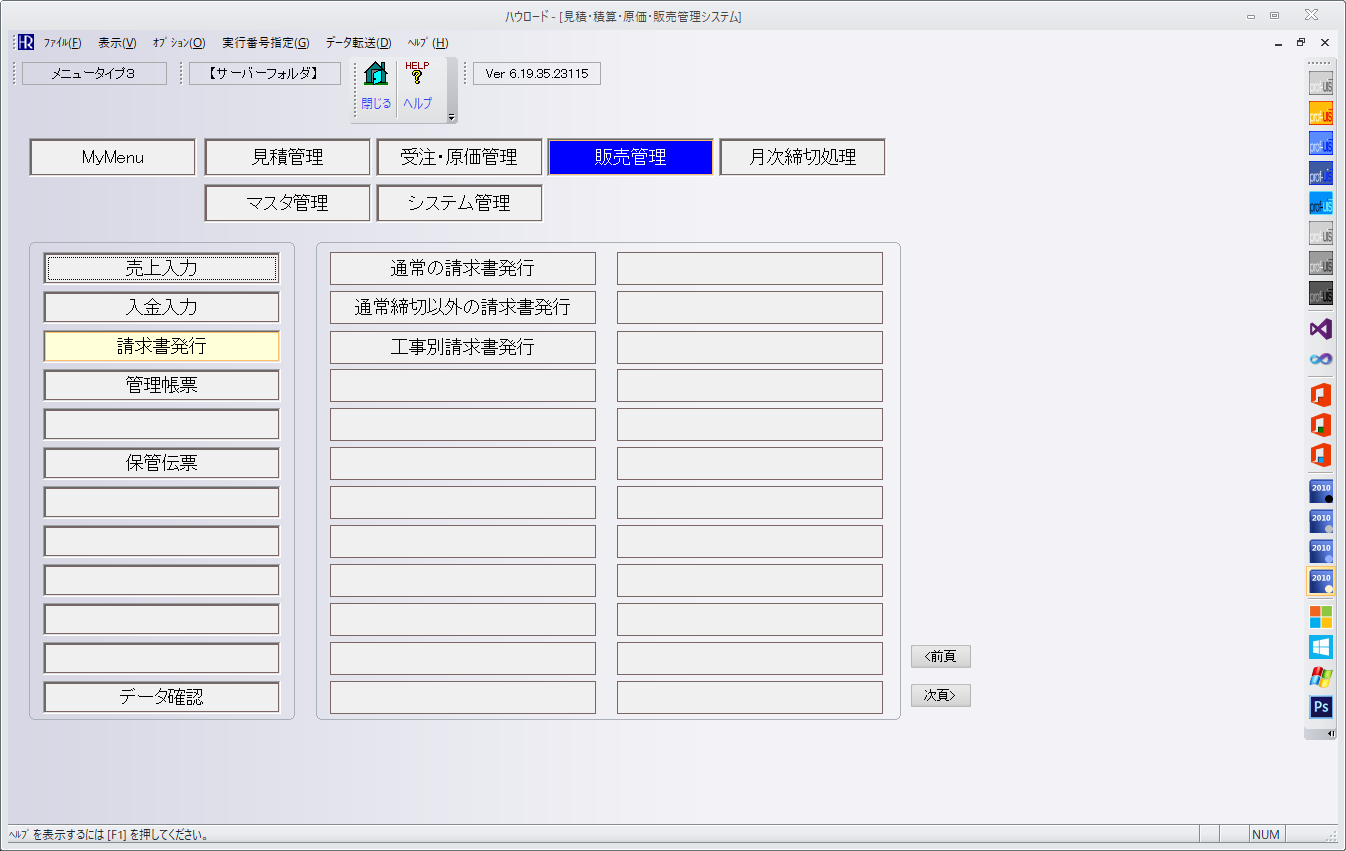Image resolution: width=1346 pixels, height=851 pixels.
Task: Click the 通常の請求書発行 button
Action: pos(462,268)
